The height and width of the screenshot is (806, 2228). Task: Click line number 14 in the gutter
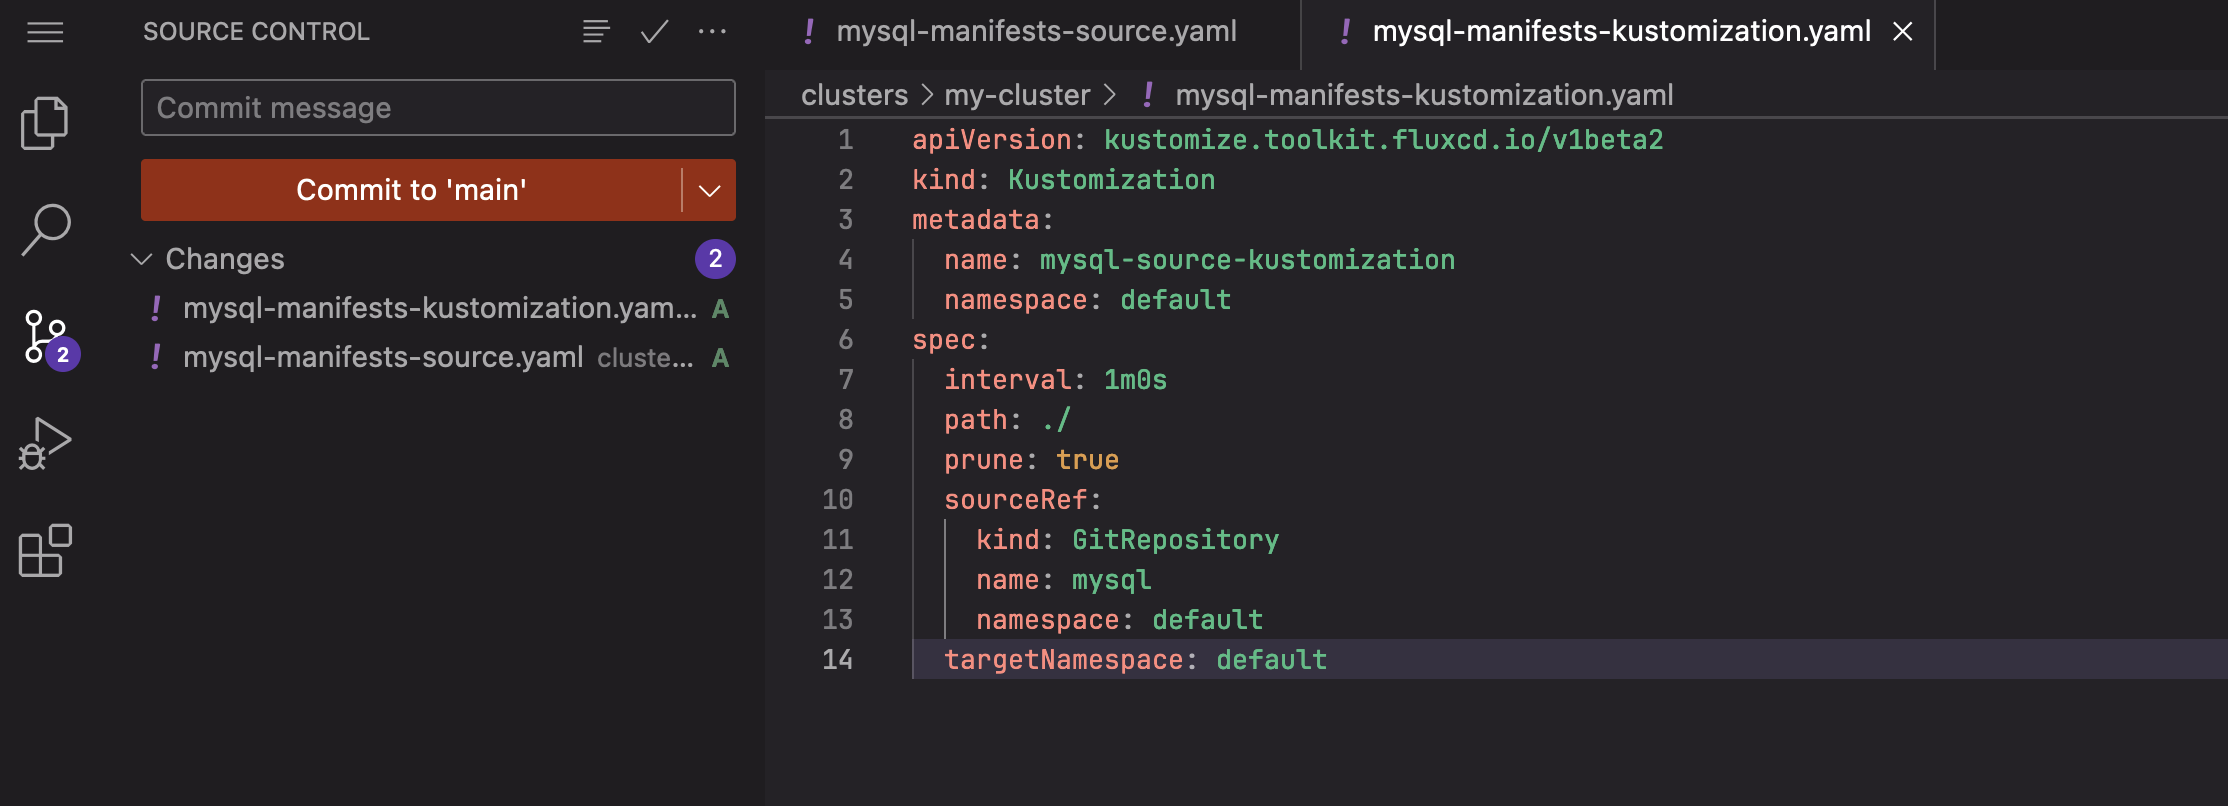(x=838, y=660)
